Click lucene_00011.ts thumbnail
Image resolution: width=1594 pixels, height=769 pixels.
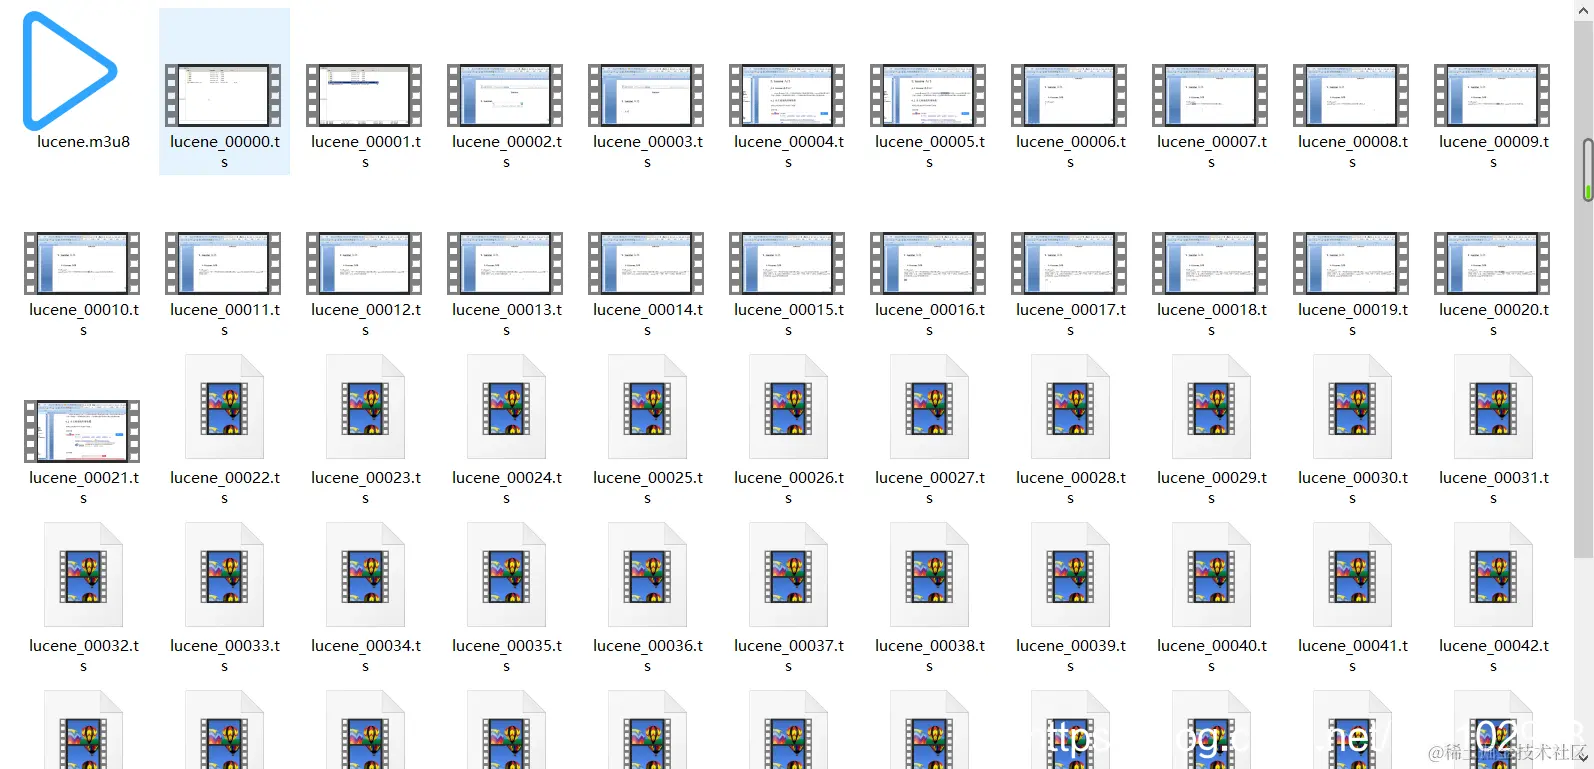pyautogui.click(x=223, y=264)
